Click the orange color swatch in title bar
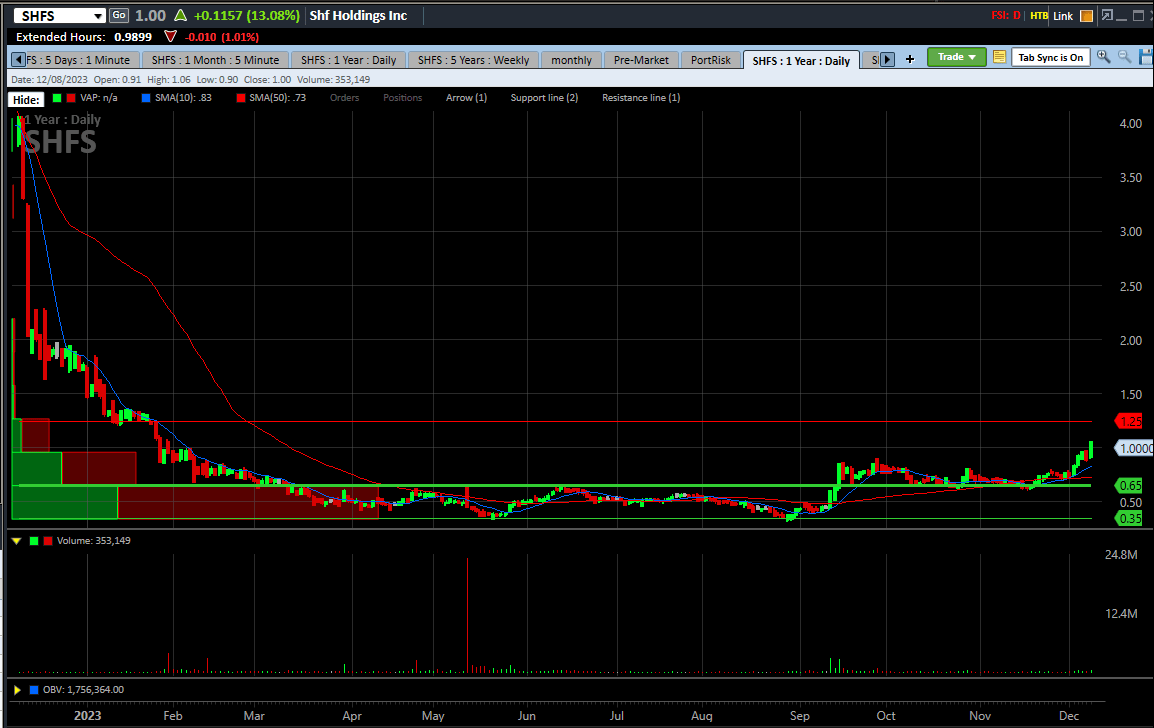1154x728 pixels. pos(1086,15)
